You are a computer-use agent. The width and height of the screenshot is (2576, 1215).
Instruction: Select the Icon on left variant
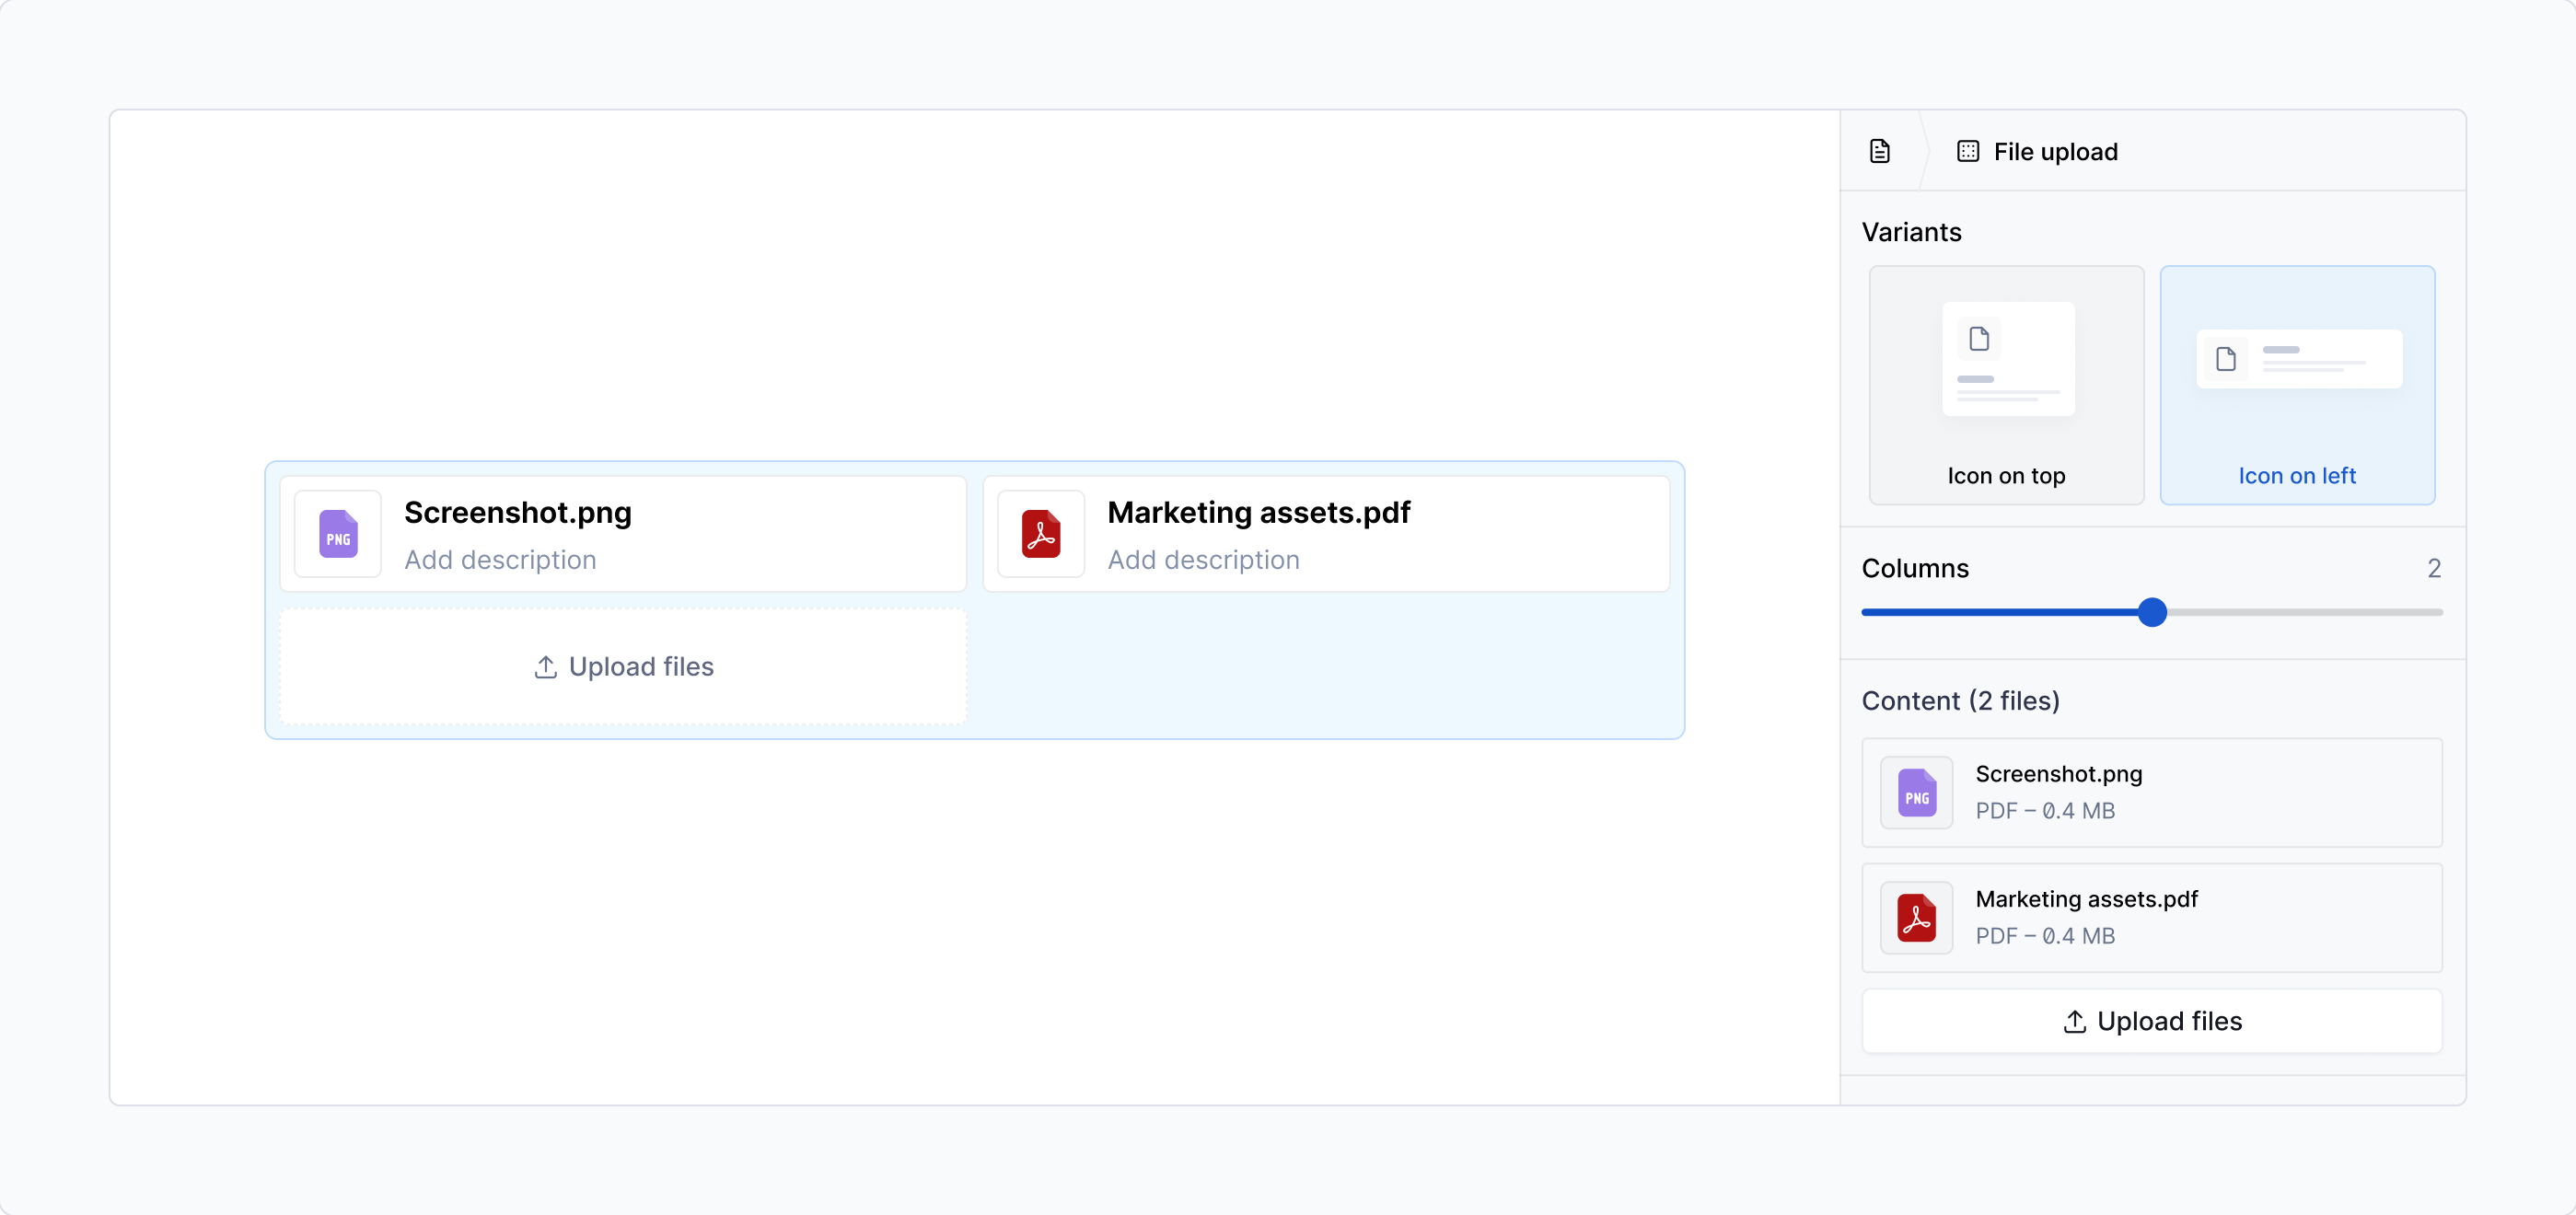point(2297,385)
